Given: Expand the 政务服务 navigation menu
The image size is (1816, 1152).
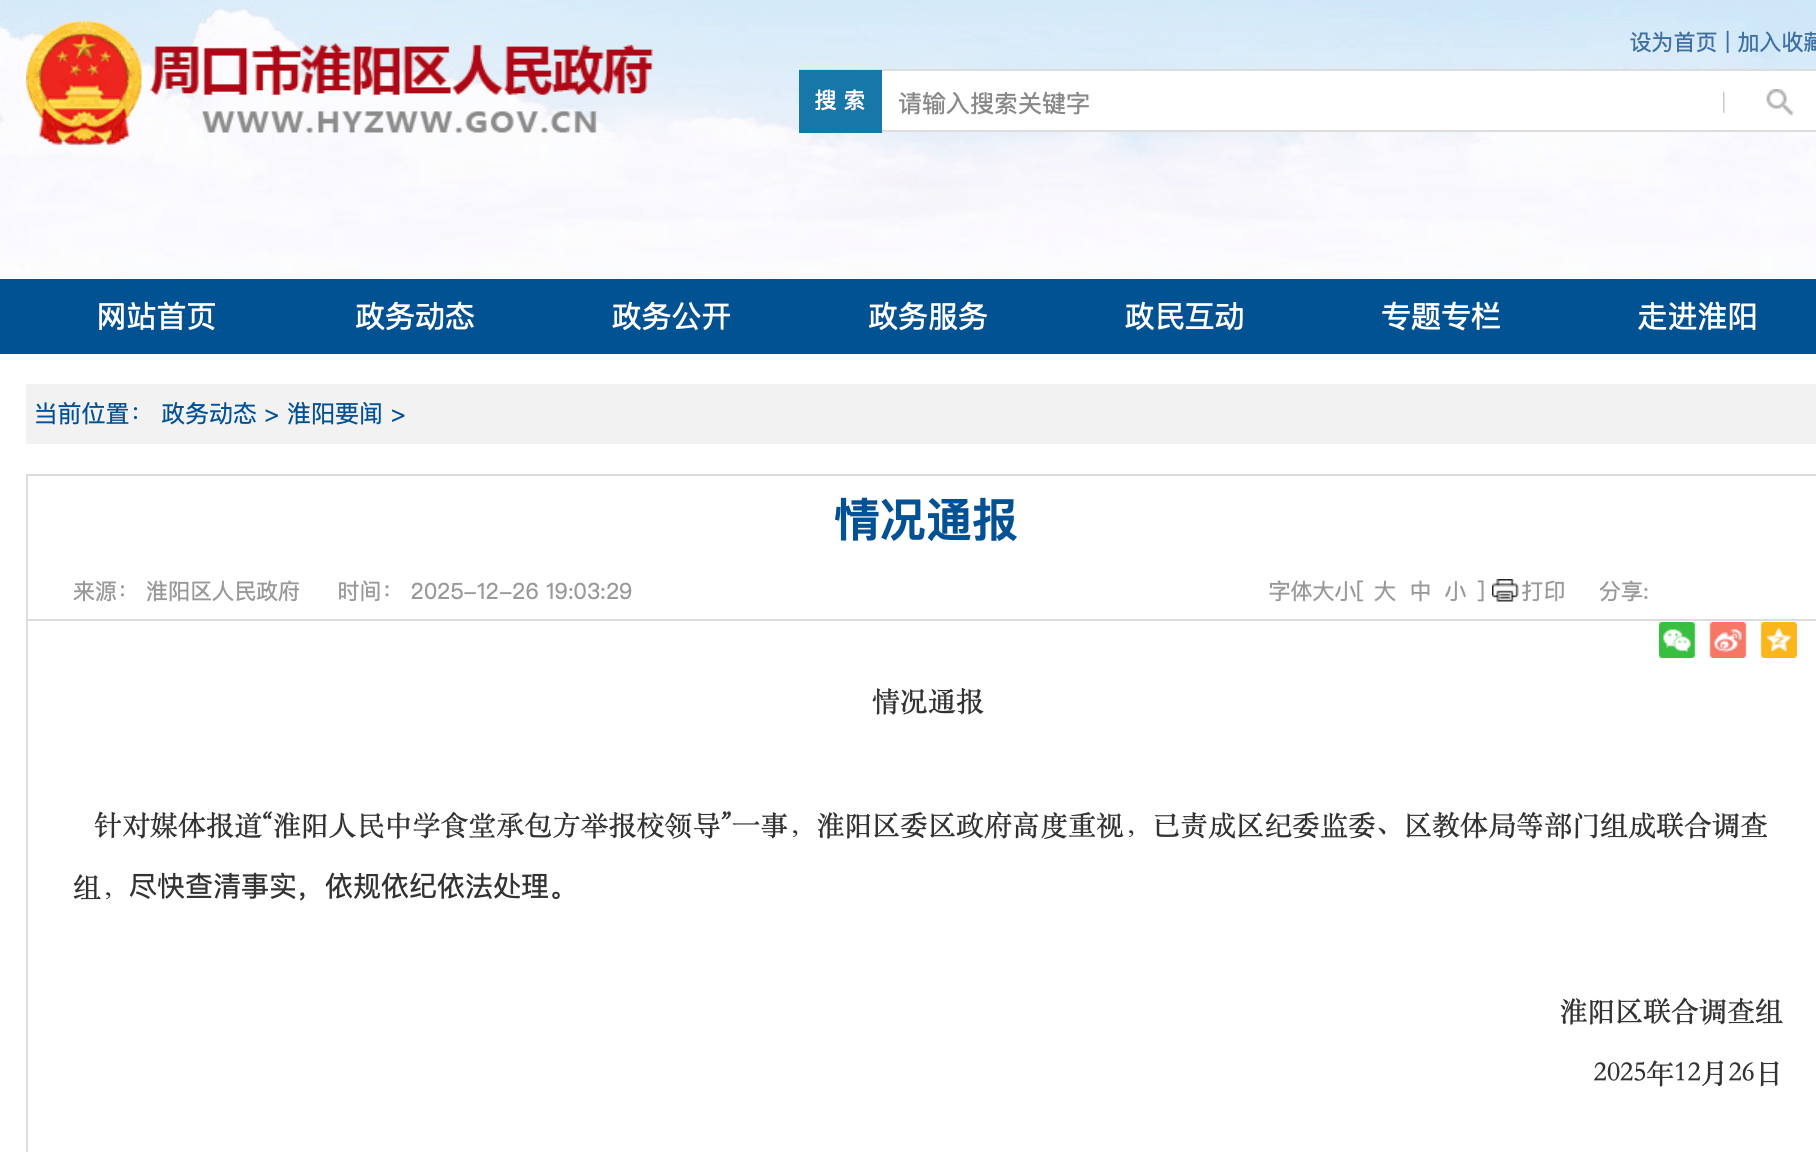Looking at the screenshot, I should (928, 316).
